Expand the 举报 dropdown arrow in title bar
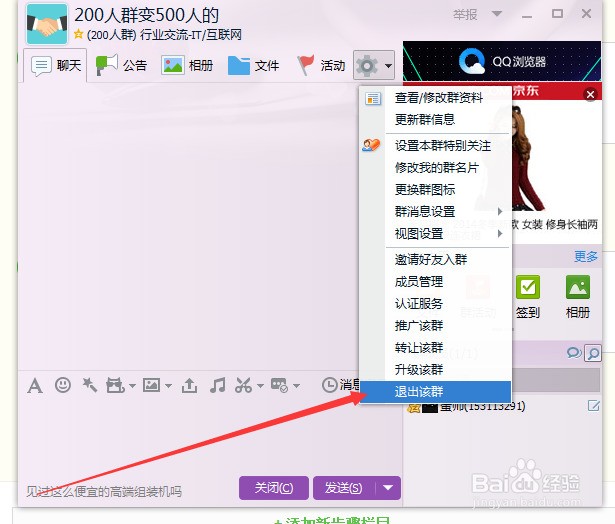Image resolution: width=615 pixels, height=524 pixels. (x=497, y=14)
